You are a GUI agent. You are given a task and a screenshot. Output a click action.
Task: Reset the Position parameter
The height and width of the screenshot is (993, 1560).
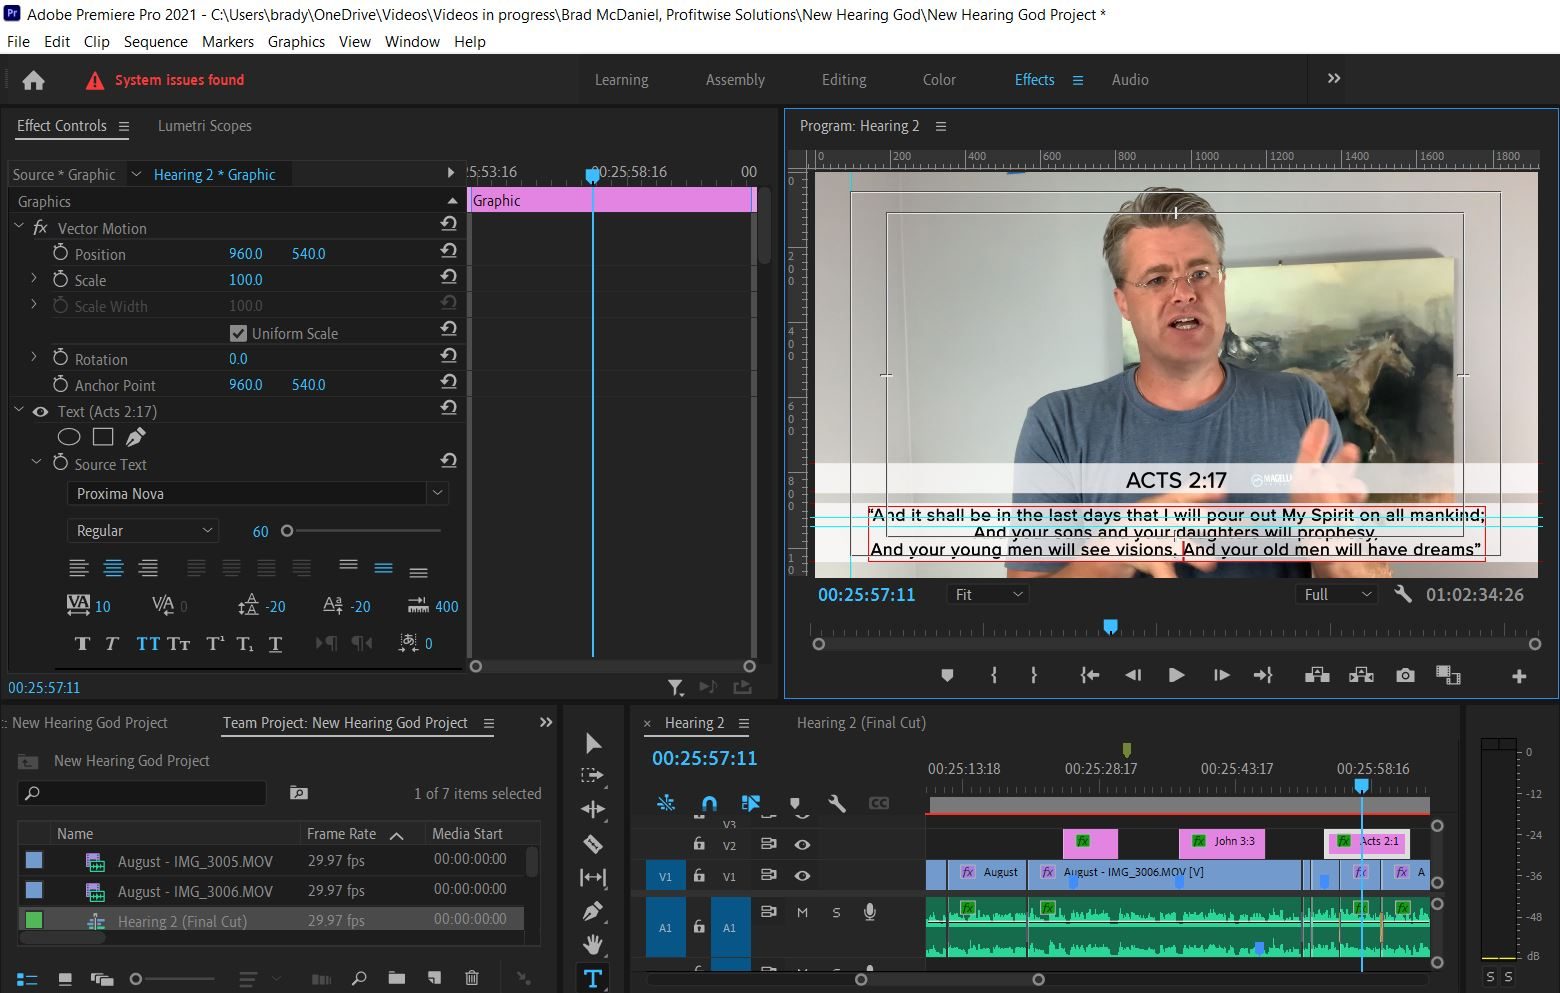pyautogui.click(x=449, y=252)
